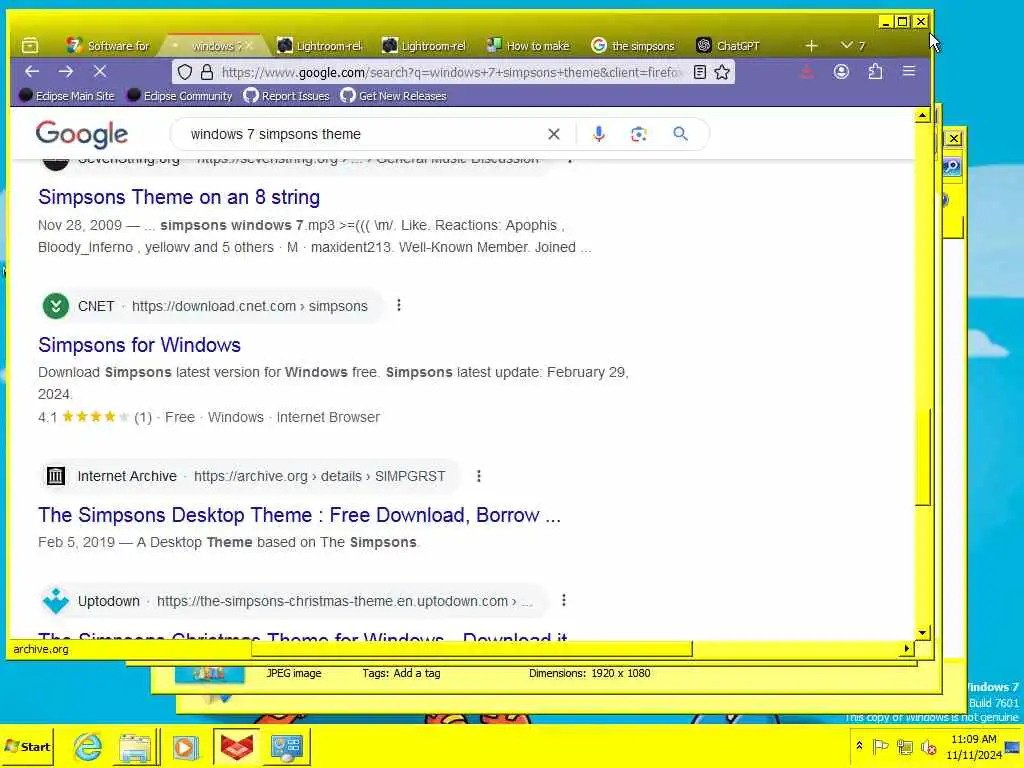This screenshot has width=1024, height=768.
Task: Open the extensions puzzle icon
Action: coord(875,72)
